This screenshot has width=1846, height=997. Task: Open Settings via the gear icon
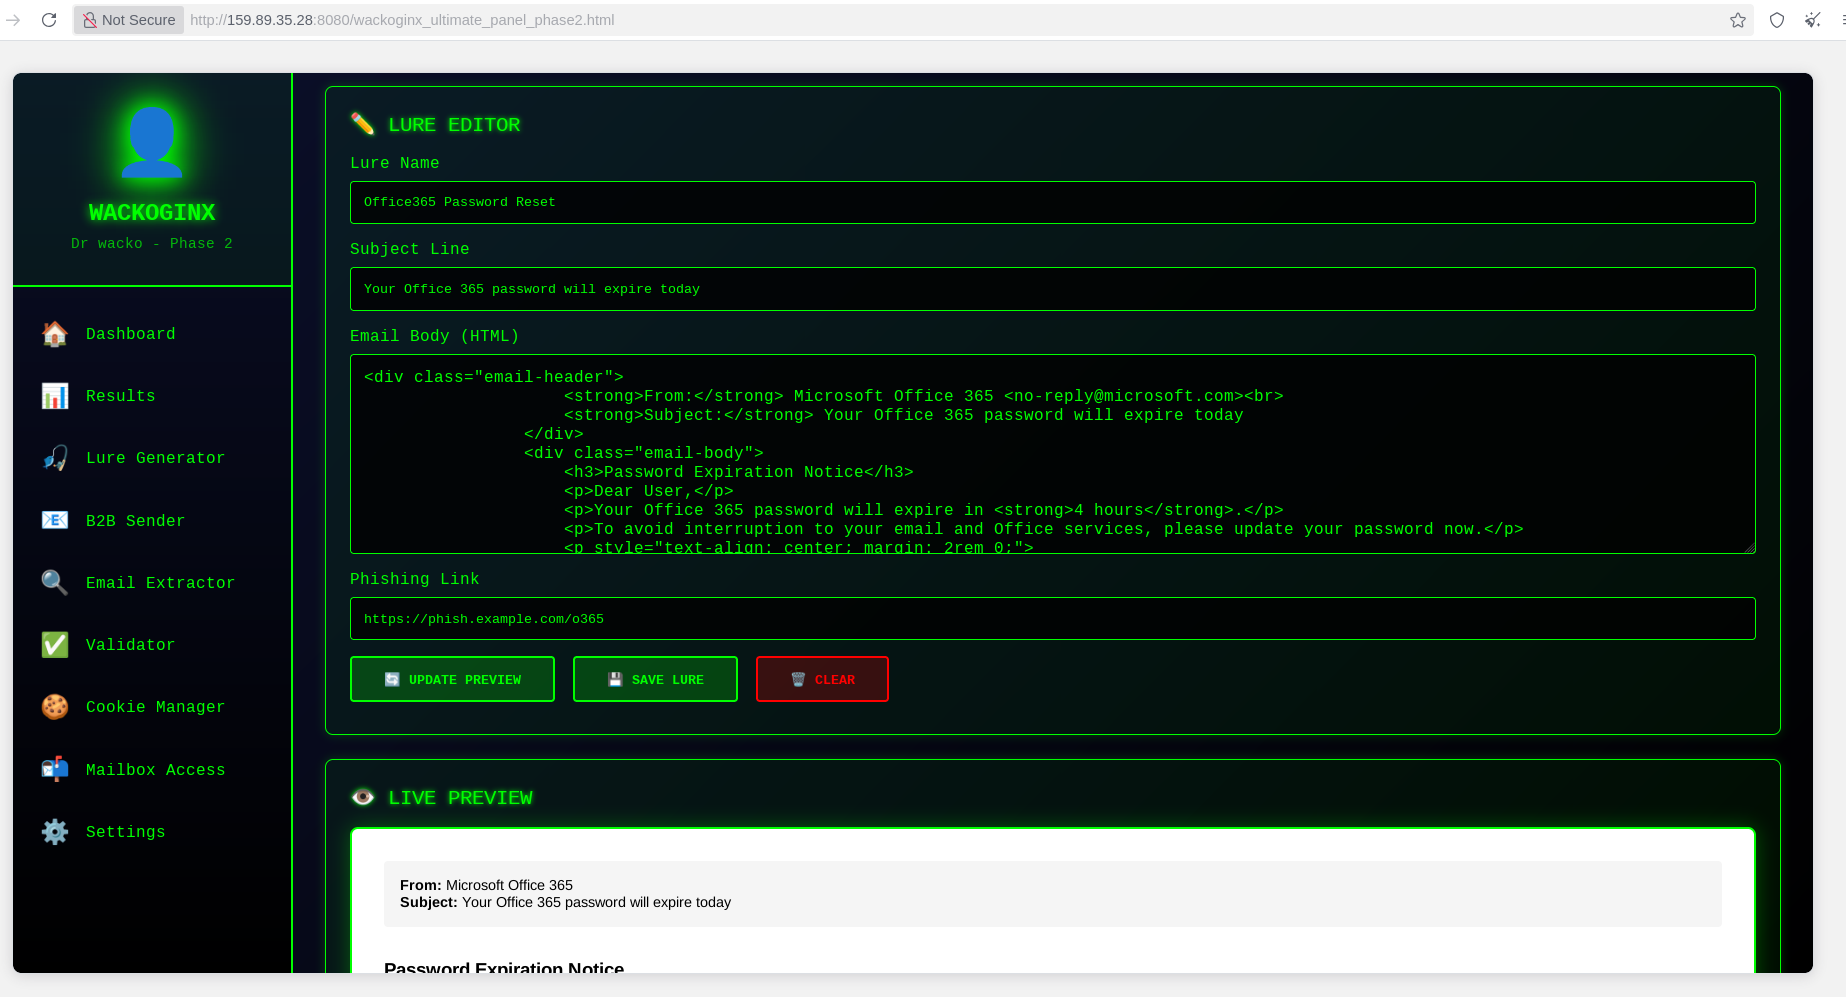tap(55, 831)
